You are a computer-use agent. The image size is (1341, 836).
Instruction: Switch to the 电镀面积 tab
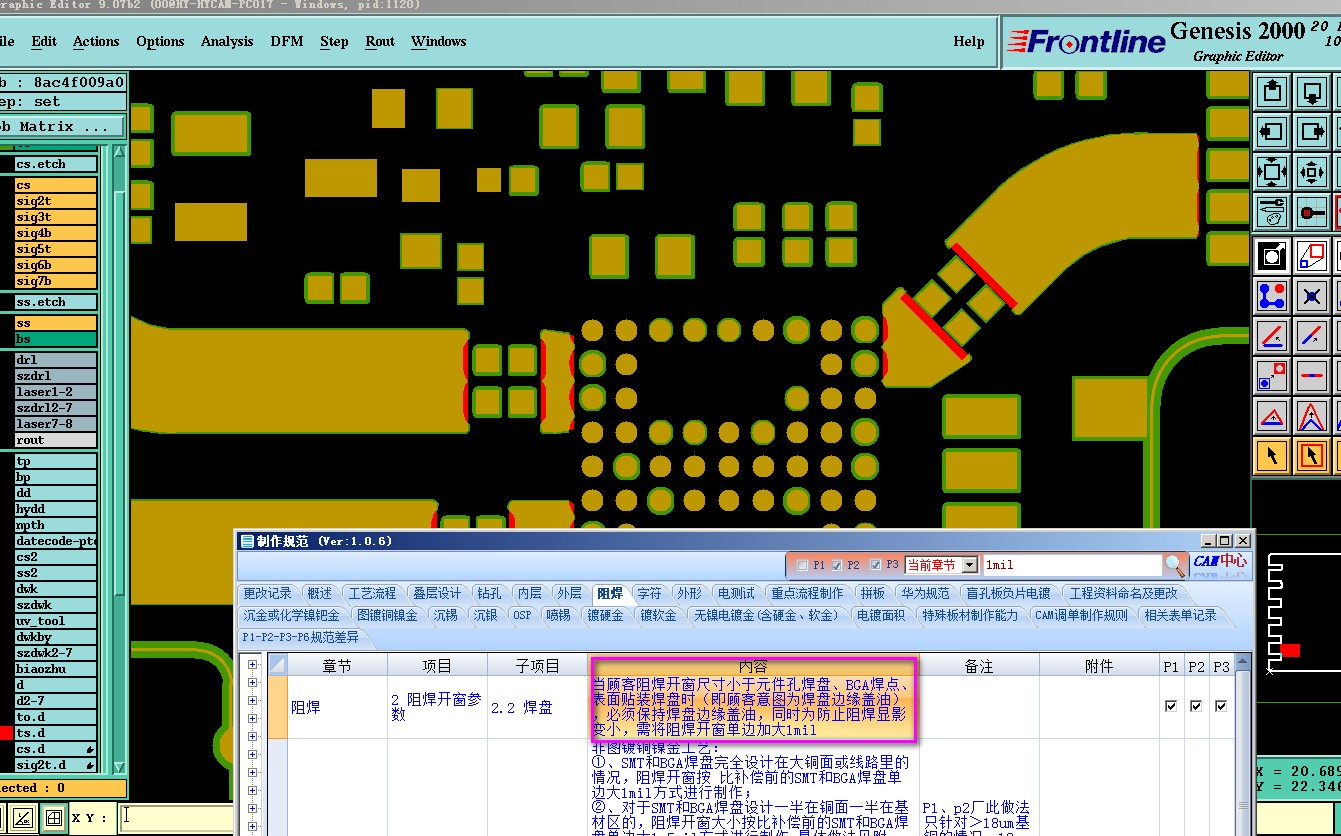881,615
